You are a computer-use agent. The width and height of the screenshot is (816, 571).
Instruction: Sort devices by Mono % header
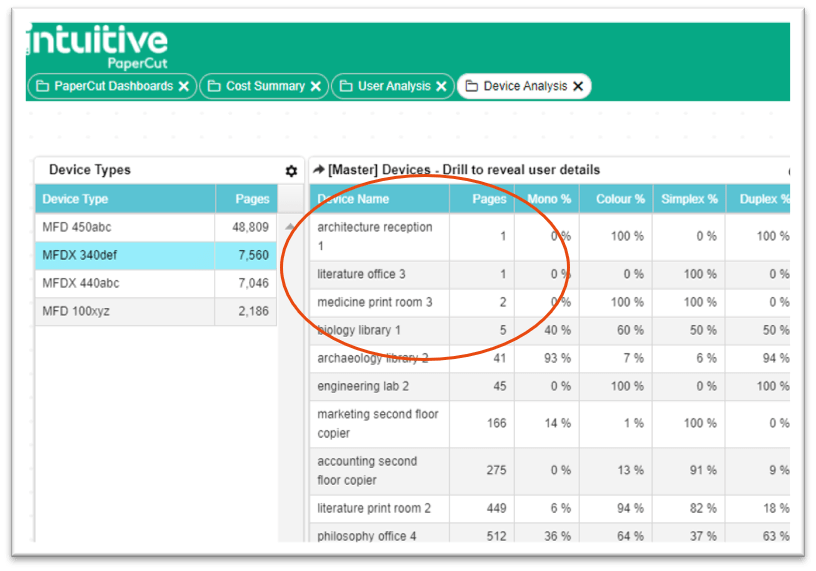coord(547,199)
